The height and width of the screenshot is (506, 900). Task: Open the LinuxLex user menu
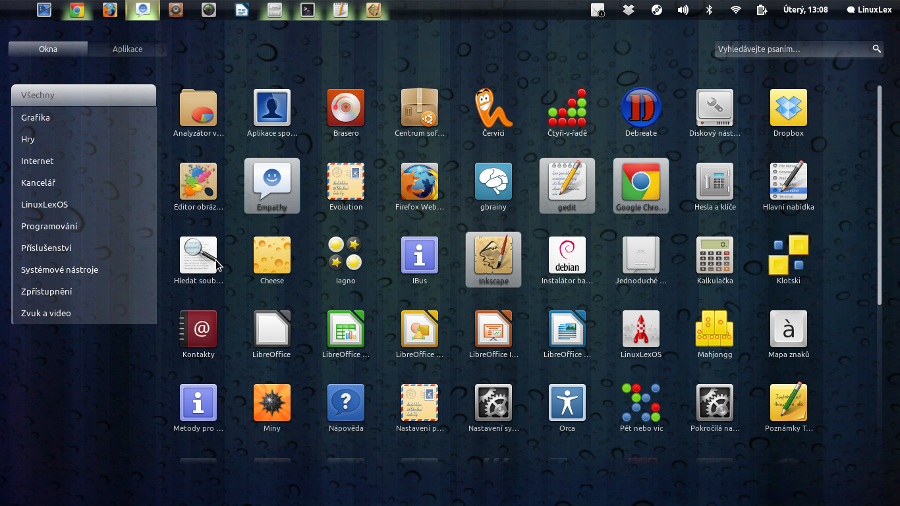coord(868,10)
